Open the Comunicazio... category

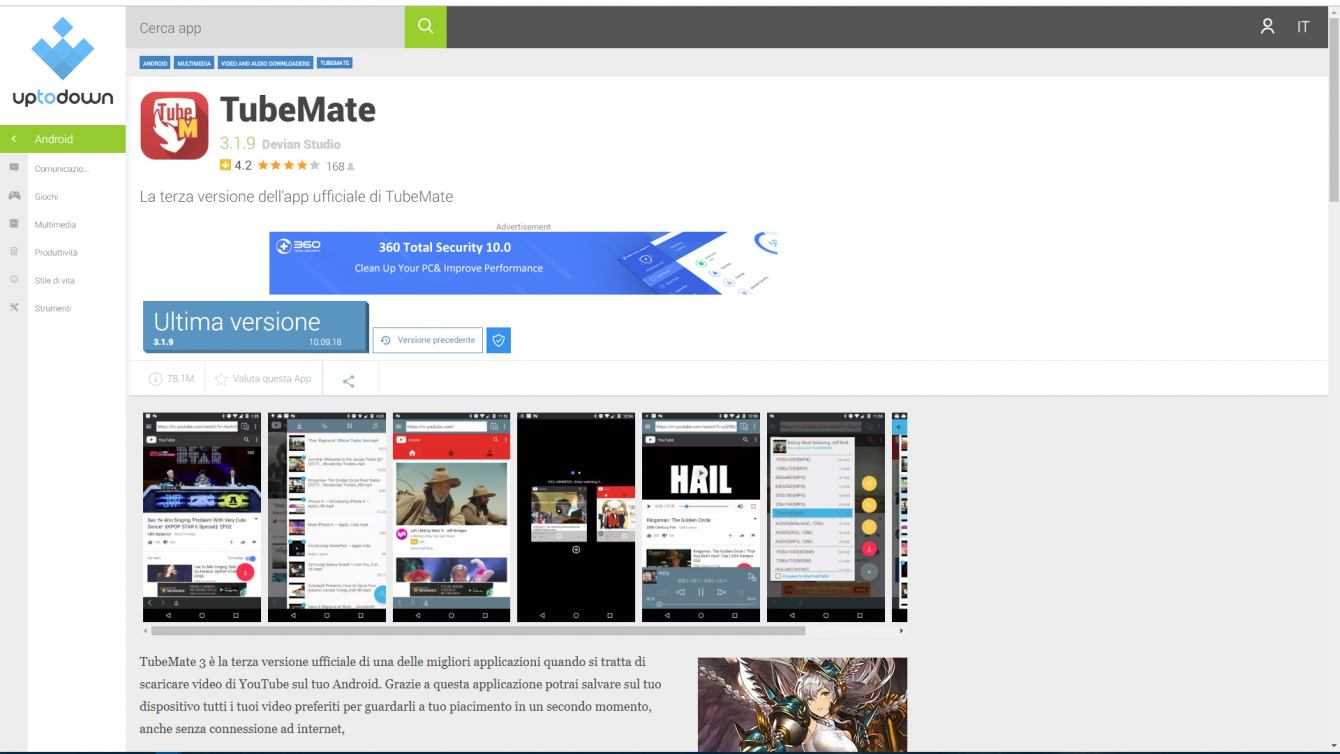pyautogui.click(x=61, y=168)
